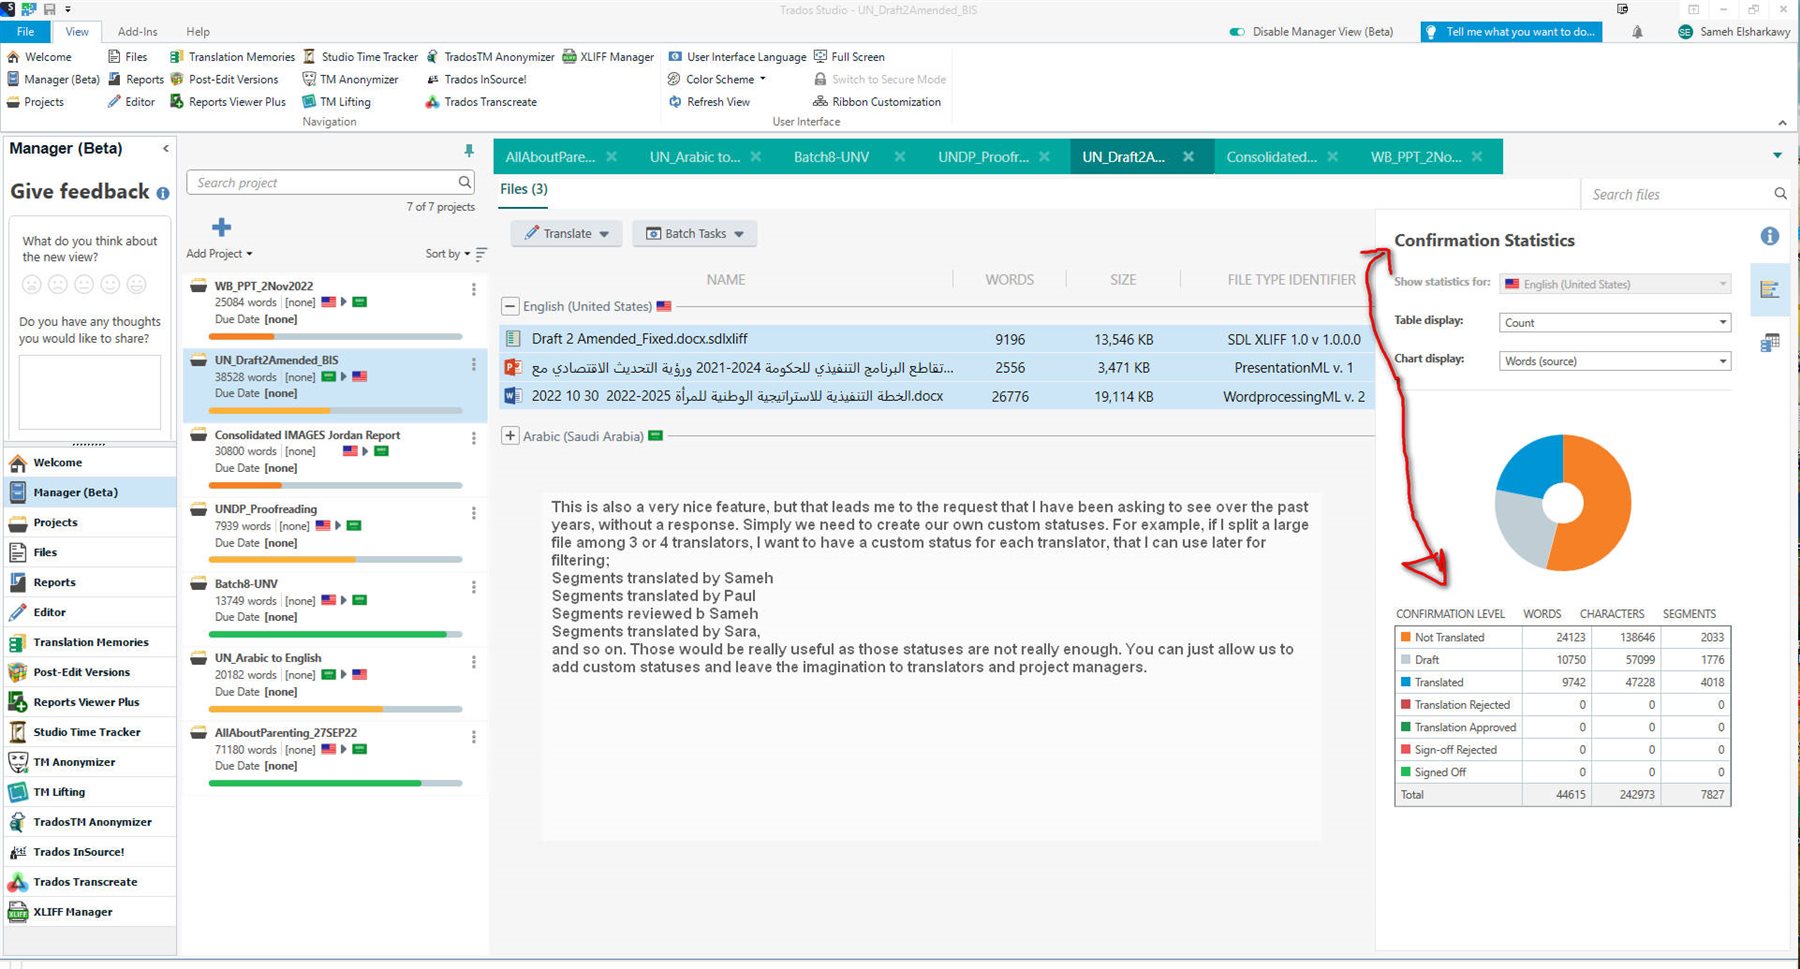Viewport: 1800px width, 969px height.
Task: Open the Batch Tasks dropdown
Action: click(694, 233)
